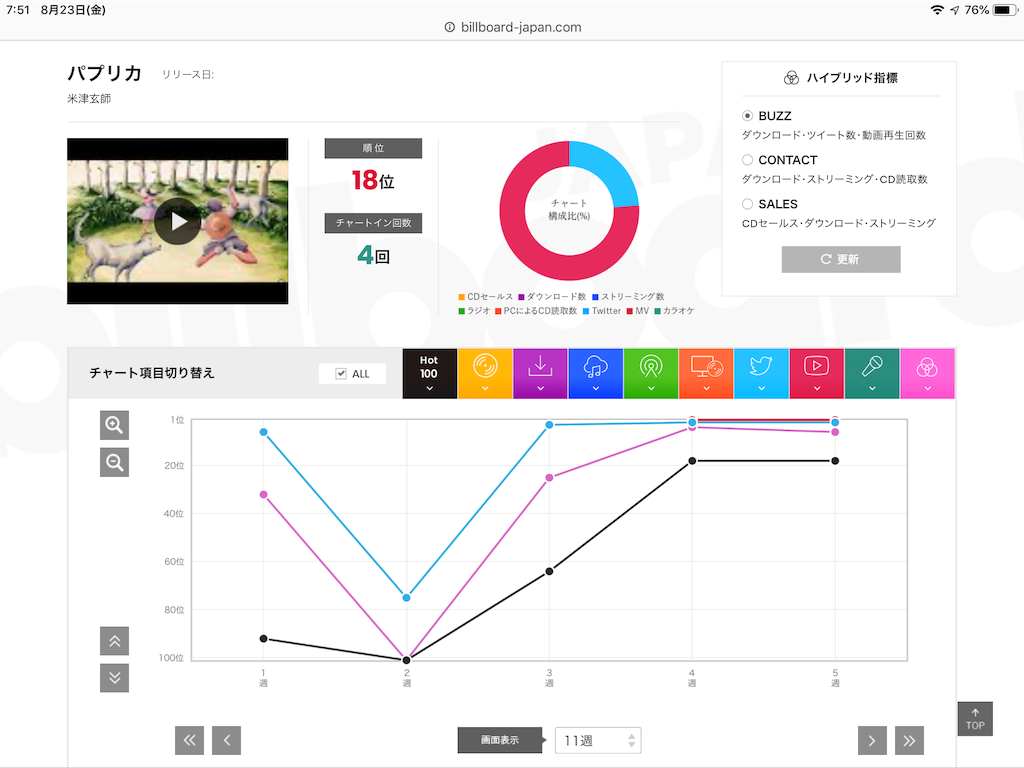Select the BUZZ radio button
Viewport: 1024px width, 768px height.
[x=748, y=116]
